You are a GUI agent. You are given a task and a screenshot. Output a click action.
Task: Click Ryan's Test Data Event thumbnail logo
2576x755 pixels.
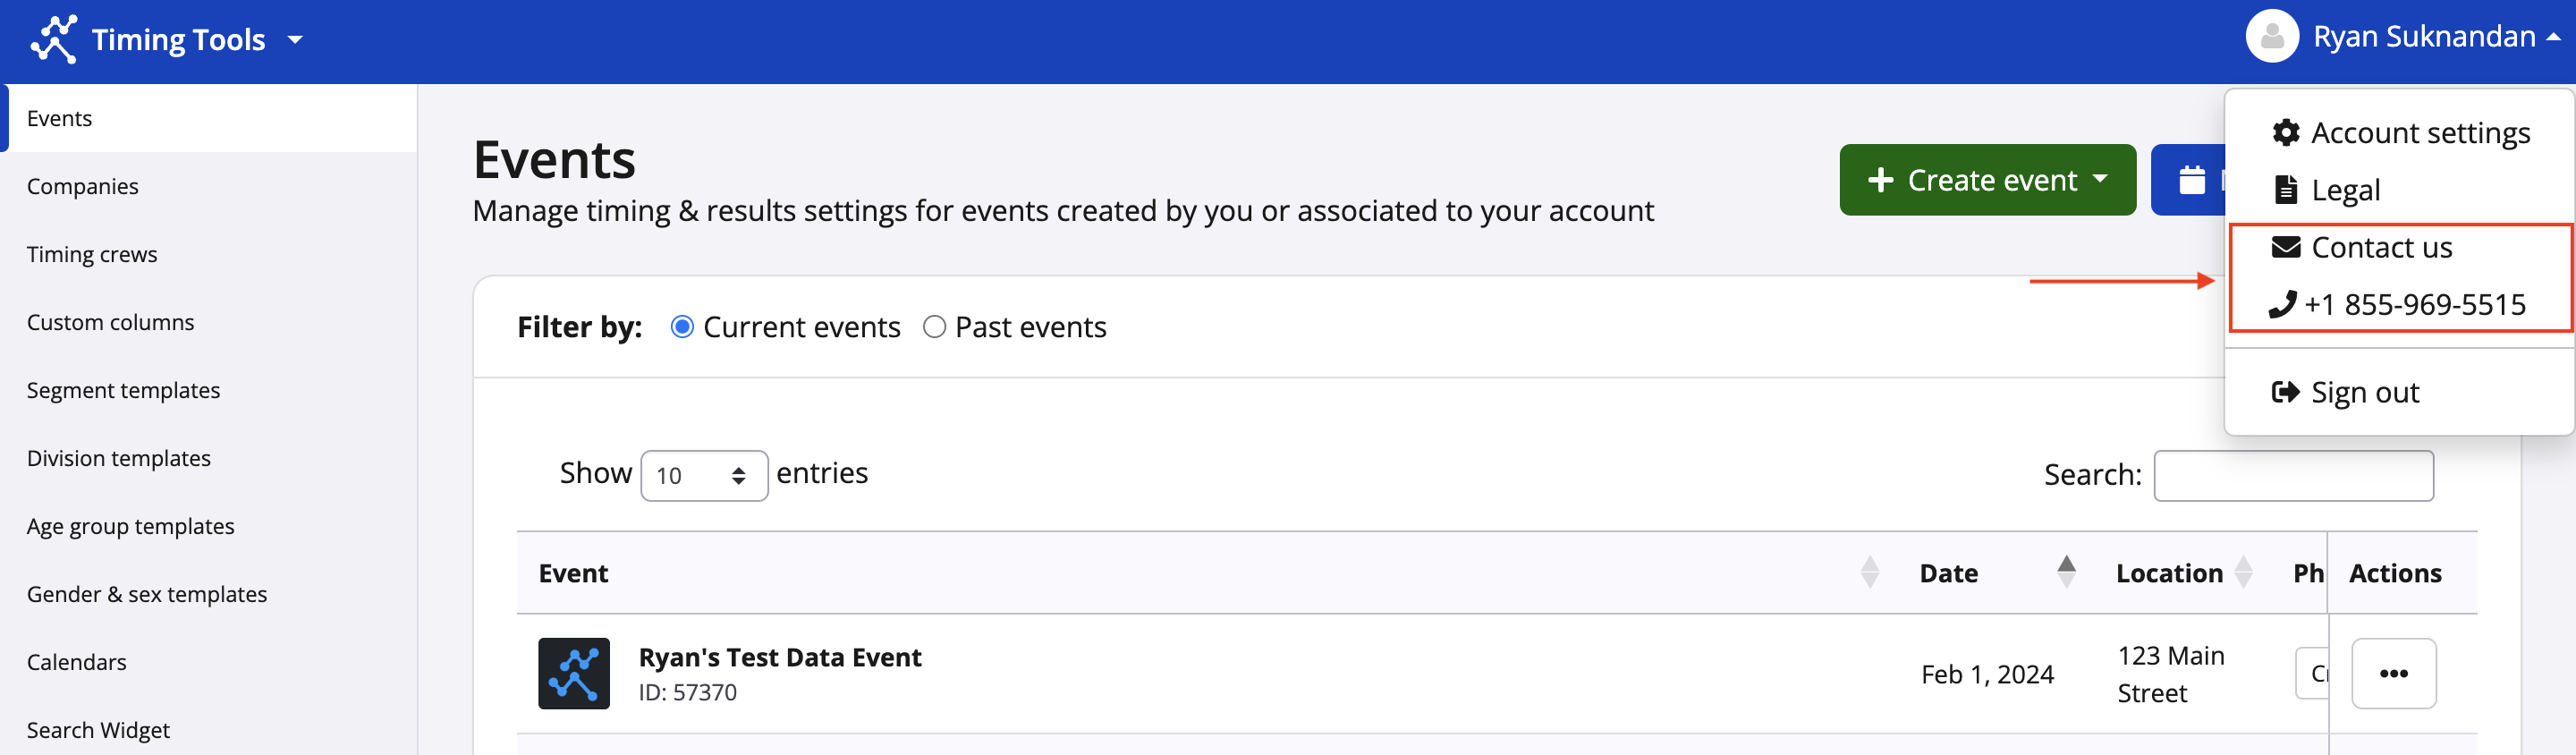(574, 674)
